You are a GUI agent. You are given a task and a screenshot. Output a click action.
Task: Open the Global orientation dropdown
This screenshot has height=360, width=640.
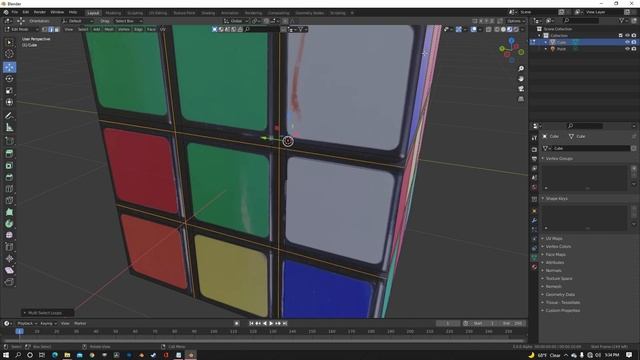[236, 21]
